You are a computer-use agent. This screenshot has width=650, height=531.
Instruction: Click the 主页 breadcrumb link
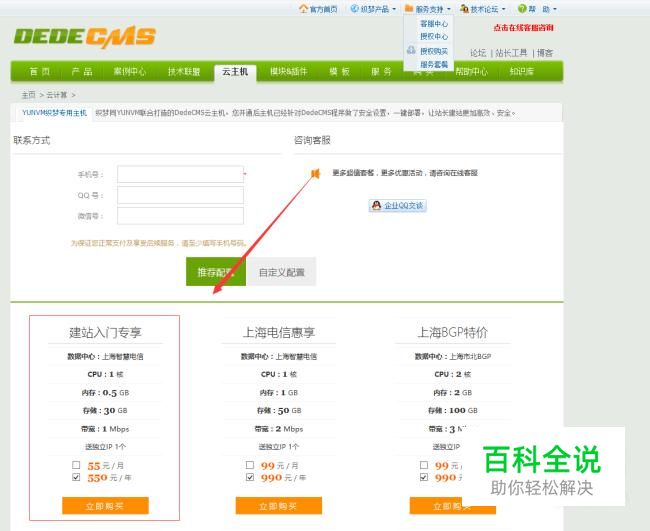point(29,95)
